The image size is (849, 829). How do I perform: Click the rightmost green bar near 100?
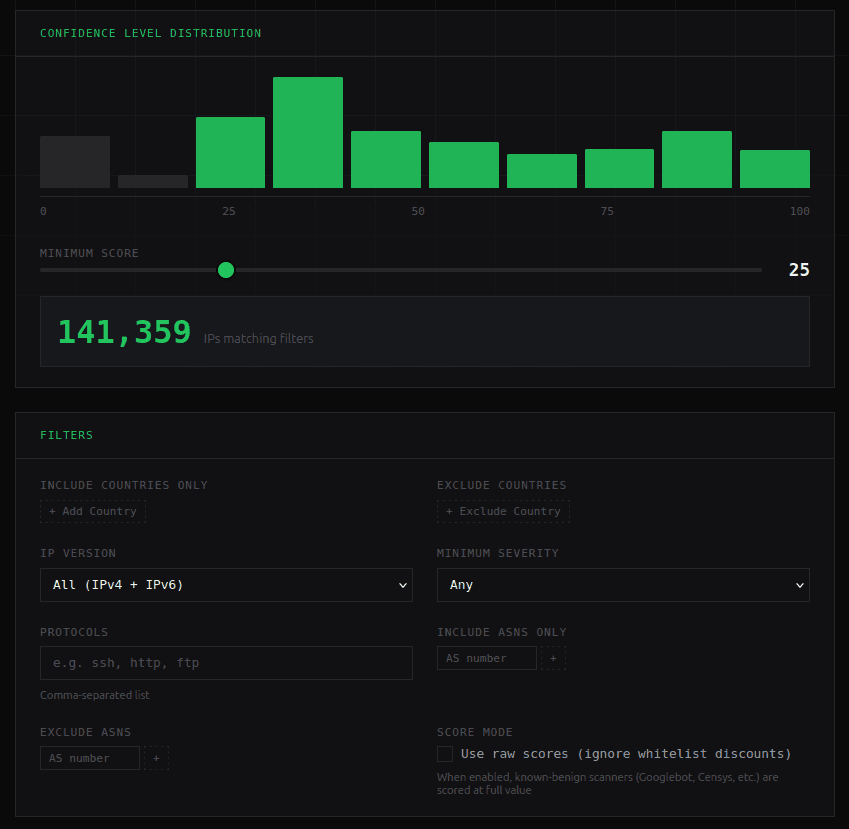click(775, 168)
